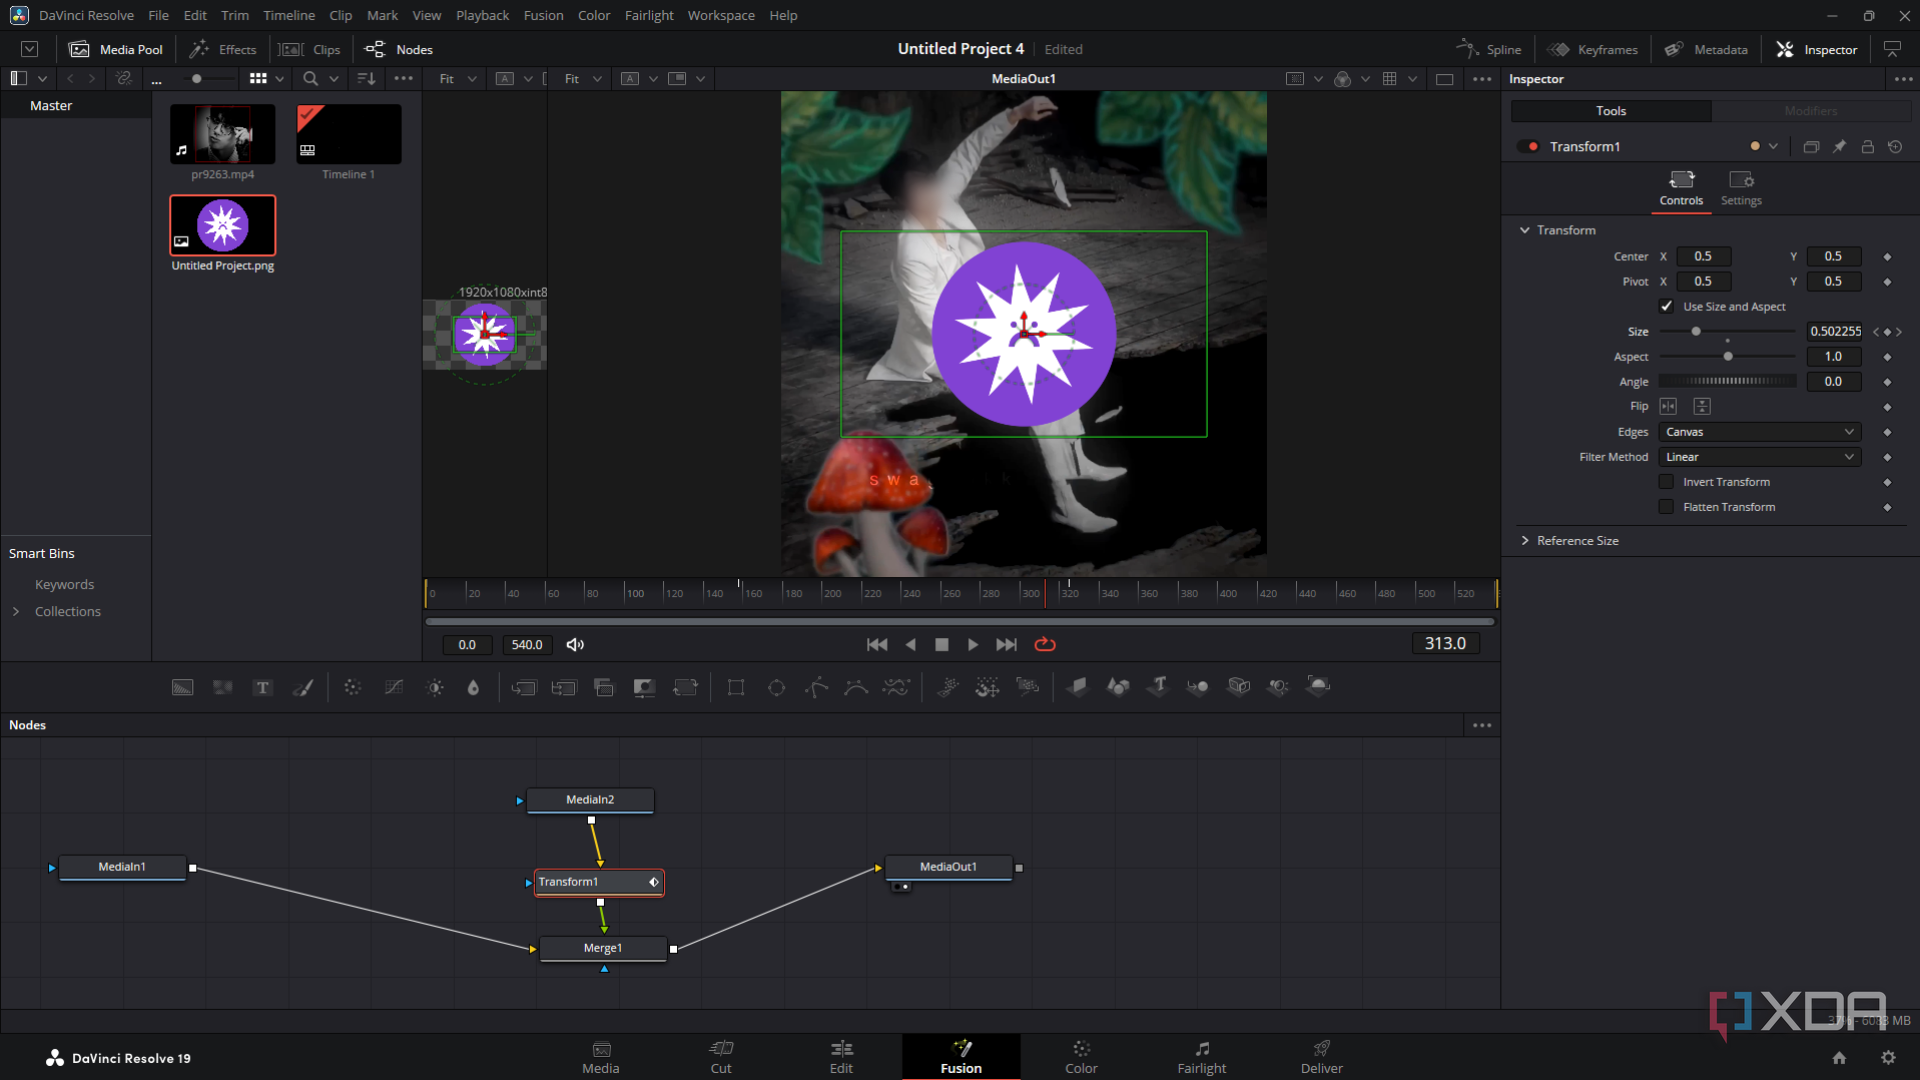
Task: Switch to the Modifiers tab
Action: pyautogui.click(x=1811, y=111)
